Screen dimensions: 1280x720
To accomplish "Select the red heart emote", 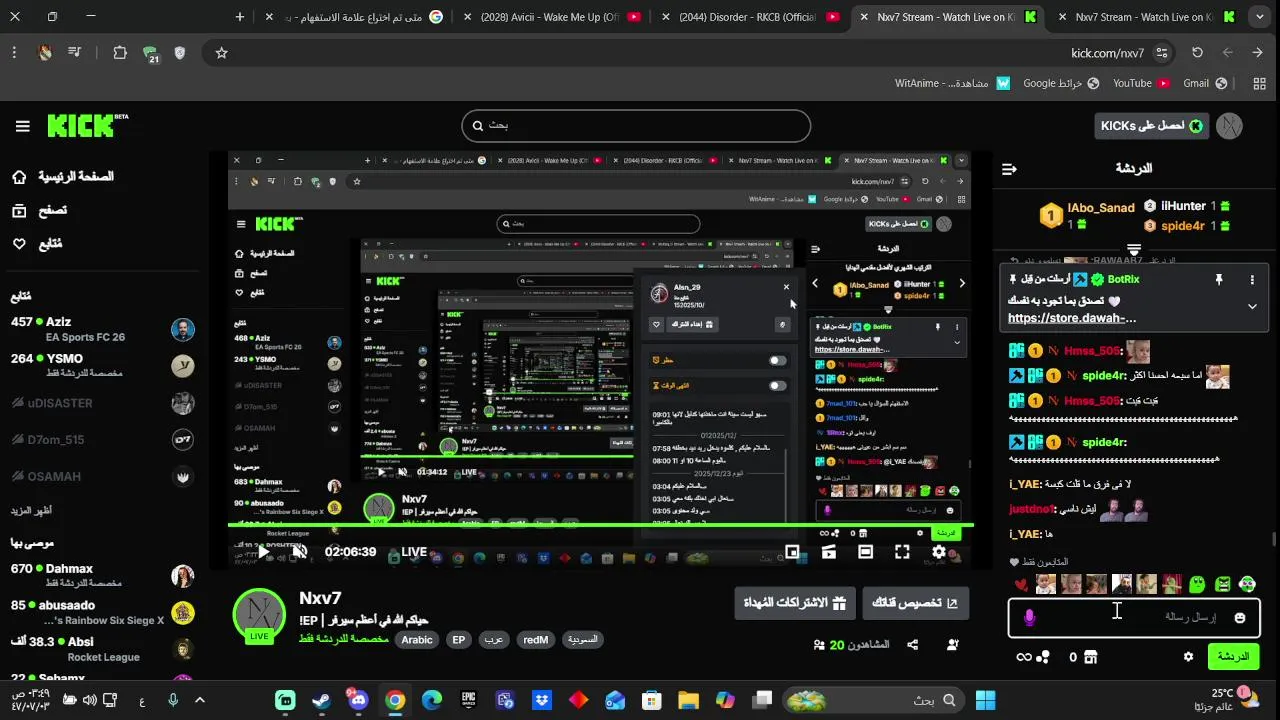I will [1020, 585].
